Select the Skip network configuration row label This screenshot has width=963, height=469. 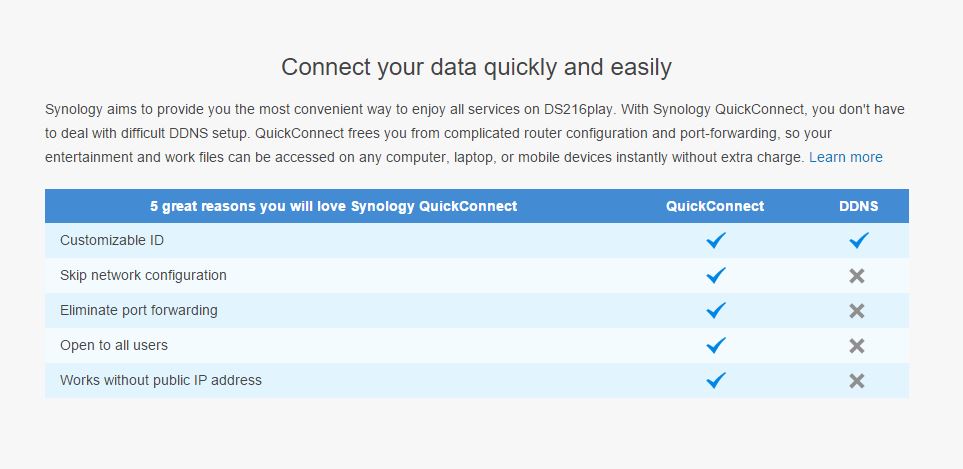click(x=143, y=275)
